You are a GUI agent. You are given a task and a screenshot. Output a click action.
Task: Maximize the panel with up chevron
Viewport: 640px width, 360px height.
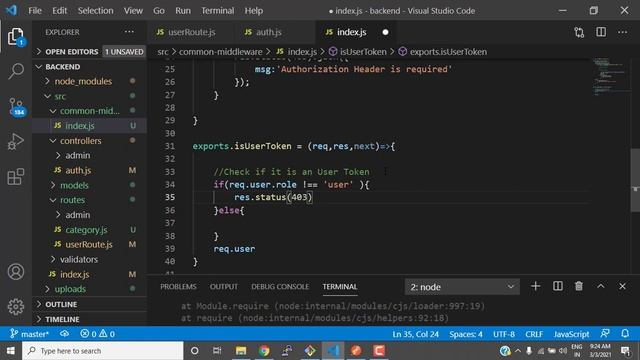tap(601, 287)
